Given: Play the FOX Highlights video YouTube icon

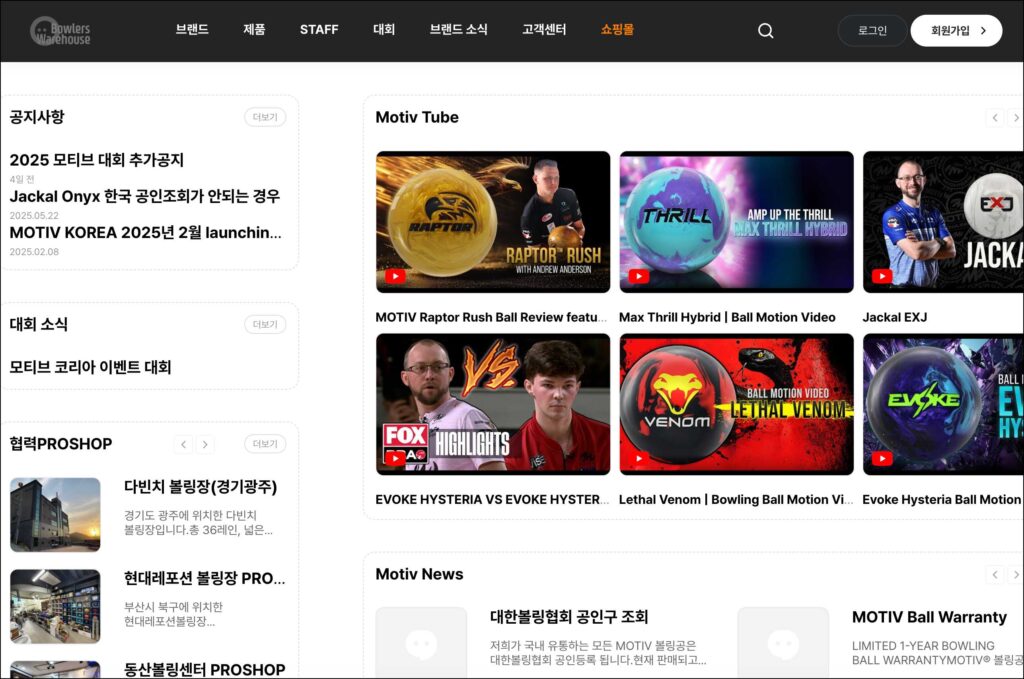Looking at the screenshot, I should click(x=395, y=458).
